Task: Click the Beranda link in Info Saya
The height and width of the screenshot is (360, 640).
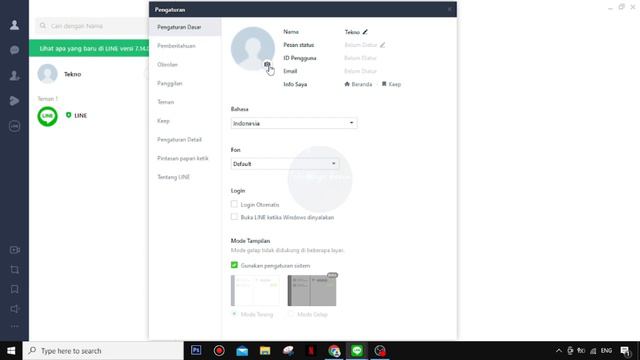Action: [x=358, y=84]
